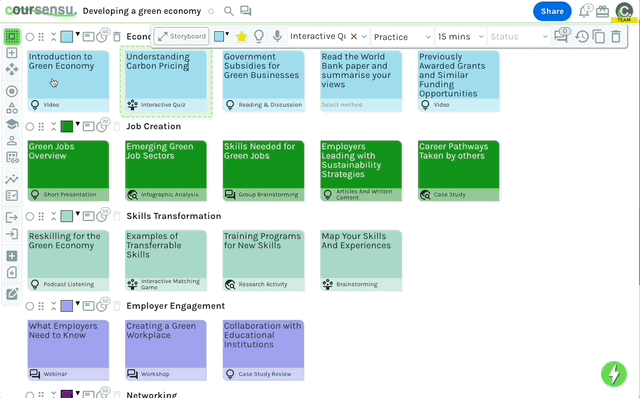Click the green lightning bolt button
640x398 pixels.
click(614, 374)
